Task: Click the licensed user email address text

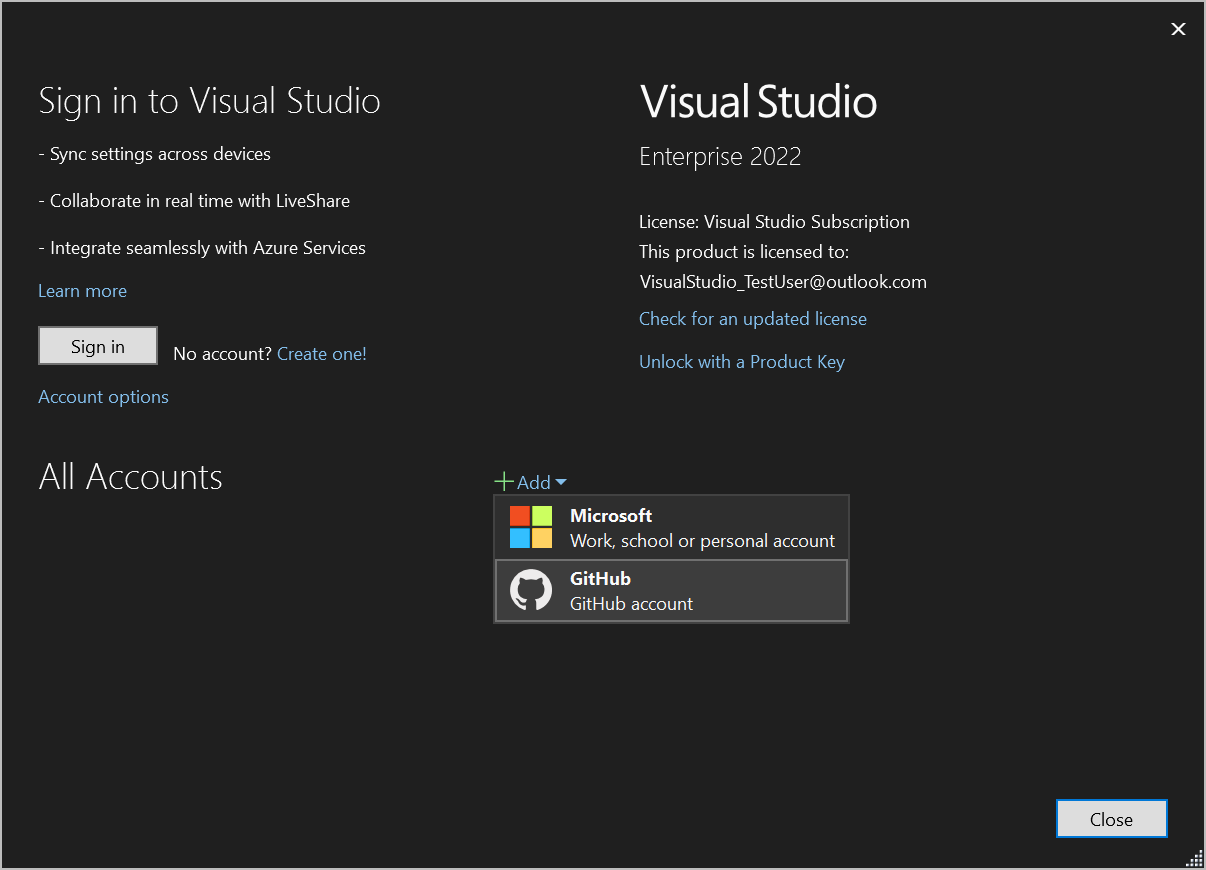Action: tap(783, 281)
